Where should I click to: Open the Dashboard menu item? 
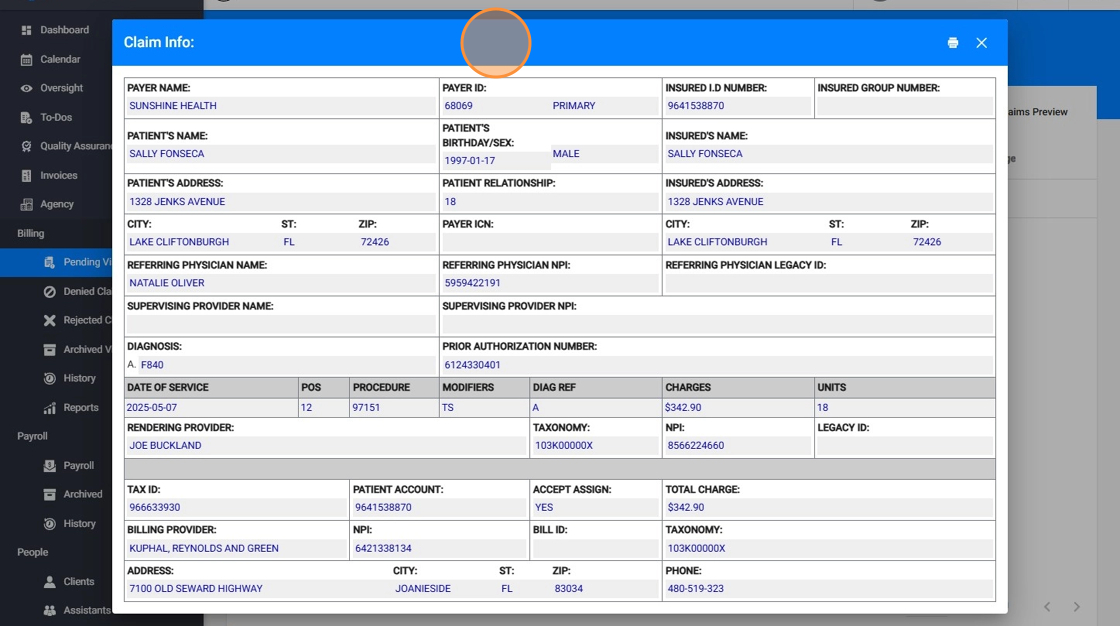64,30
